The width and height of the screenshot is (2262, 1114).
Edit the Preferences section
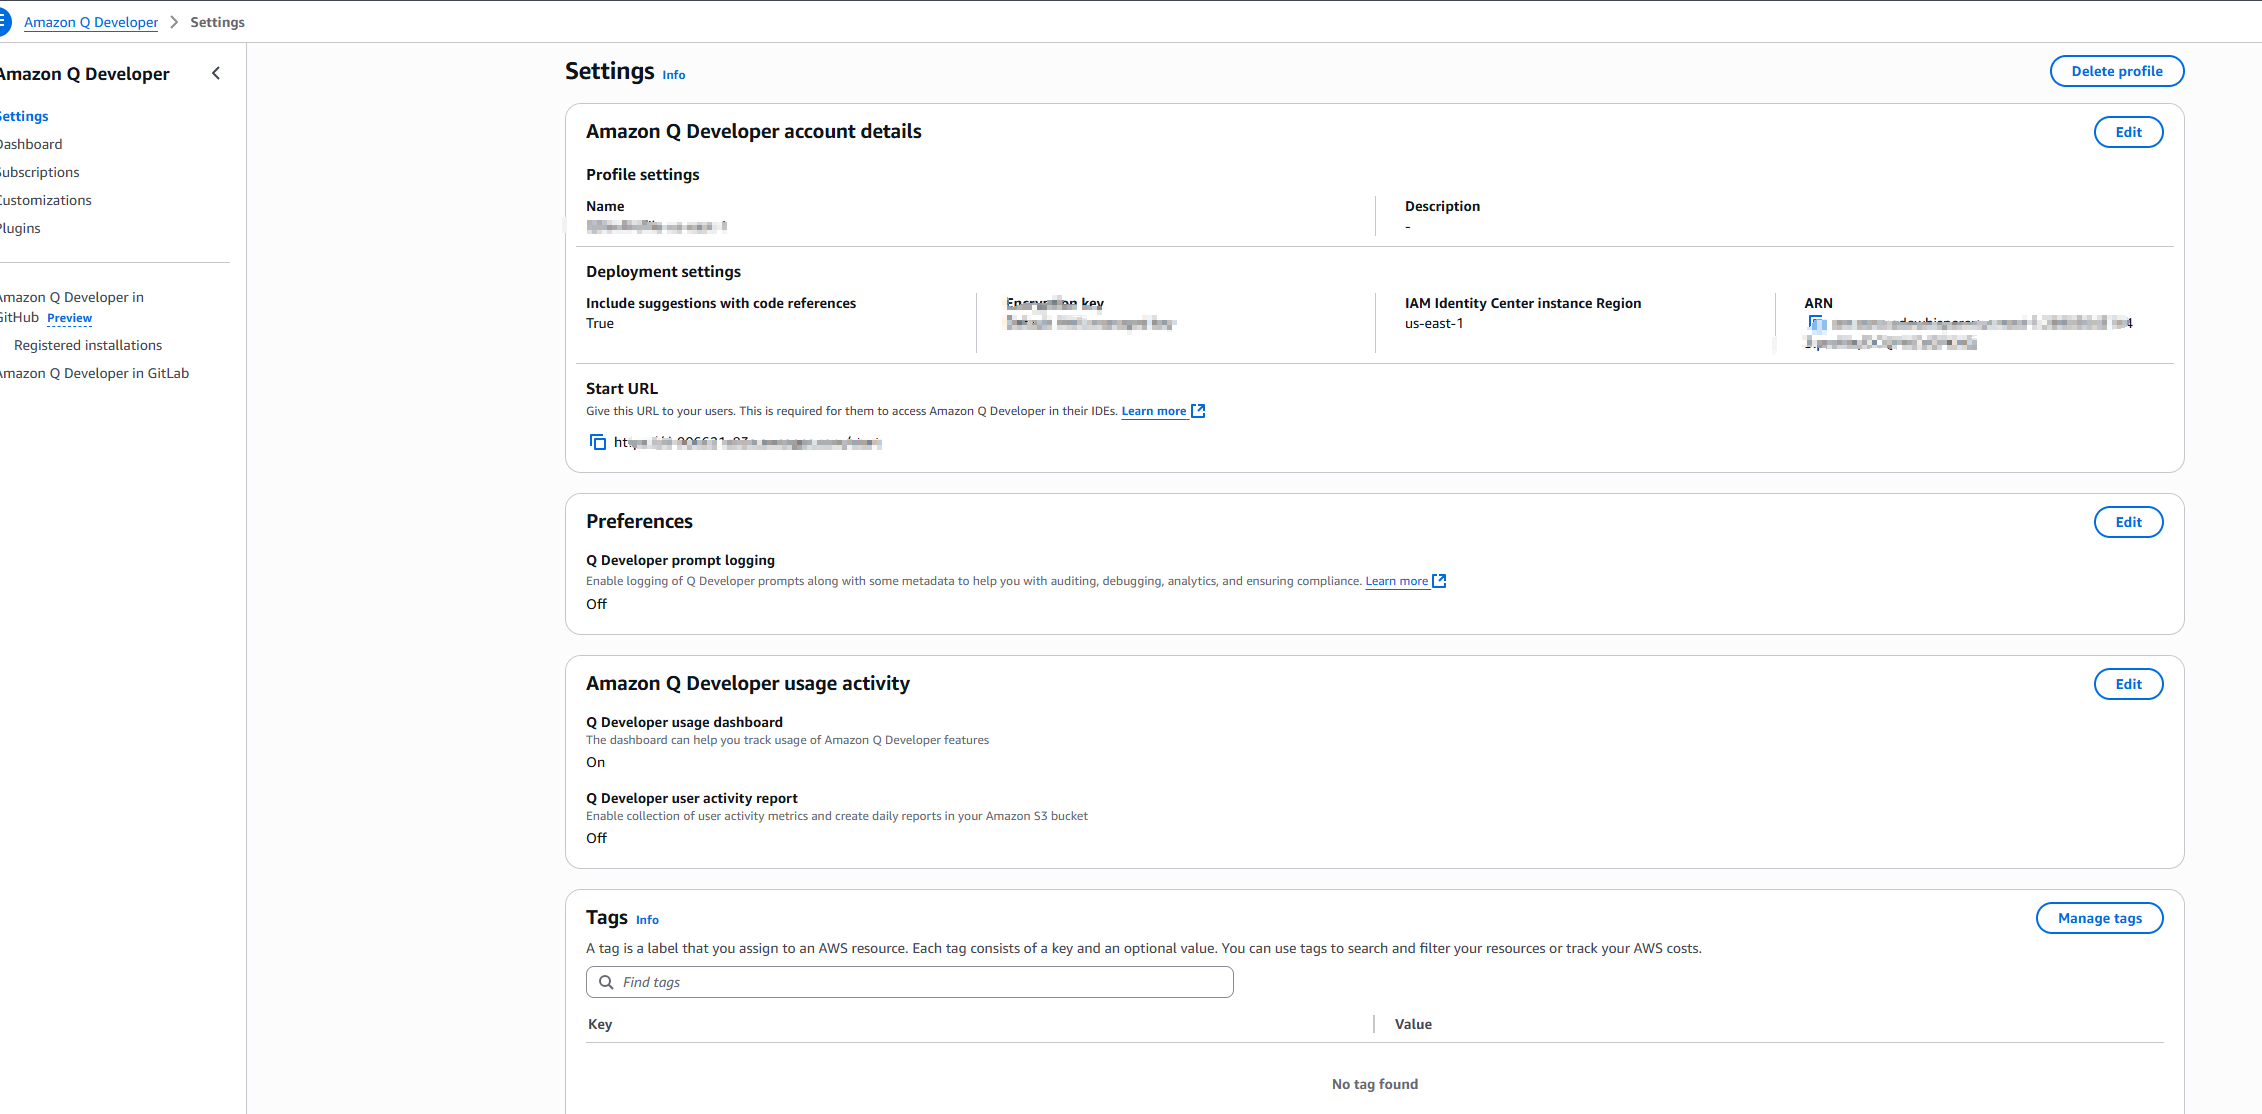tap(2128, 521)
